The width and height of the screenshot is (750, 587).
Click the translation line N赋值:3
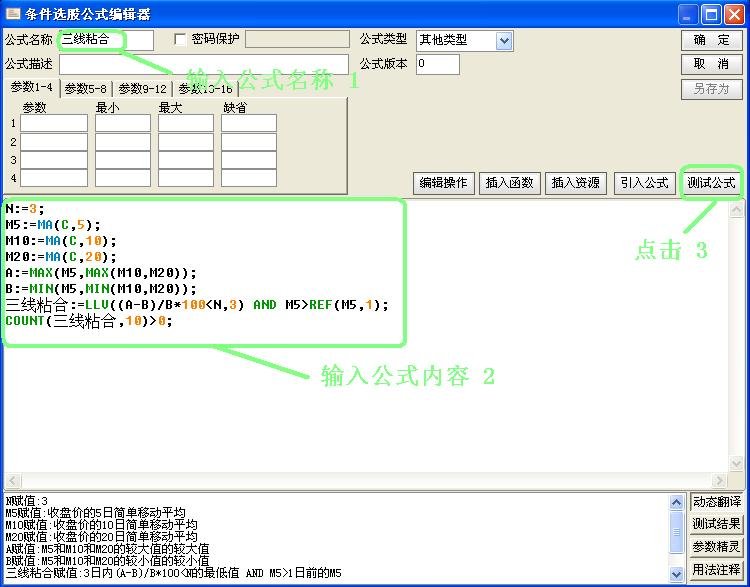27,501
